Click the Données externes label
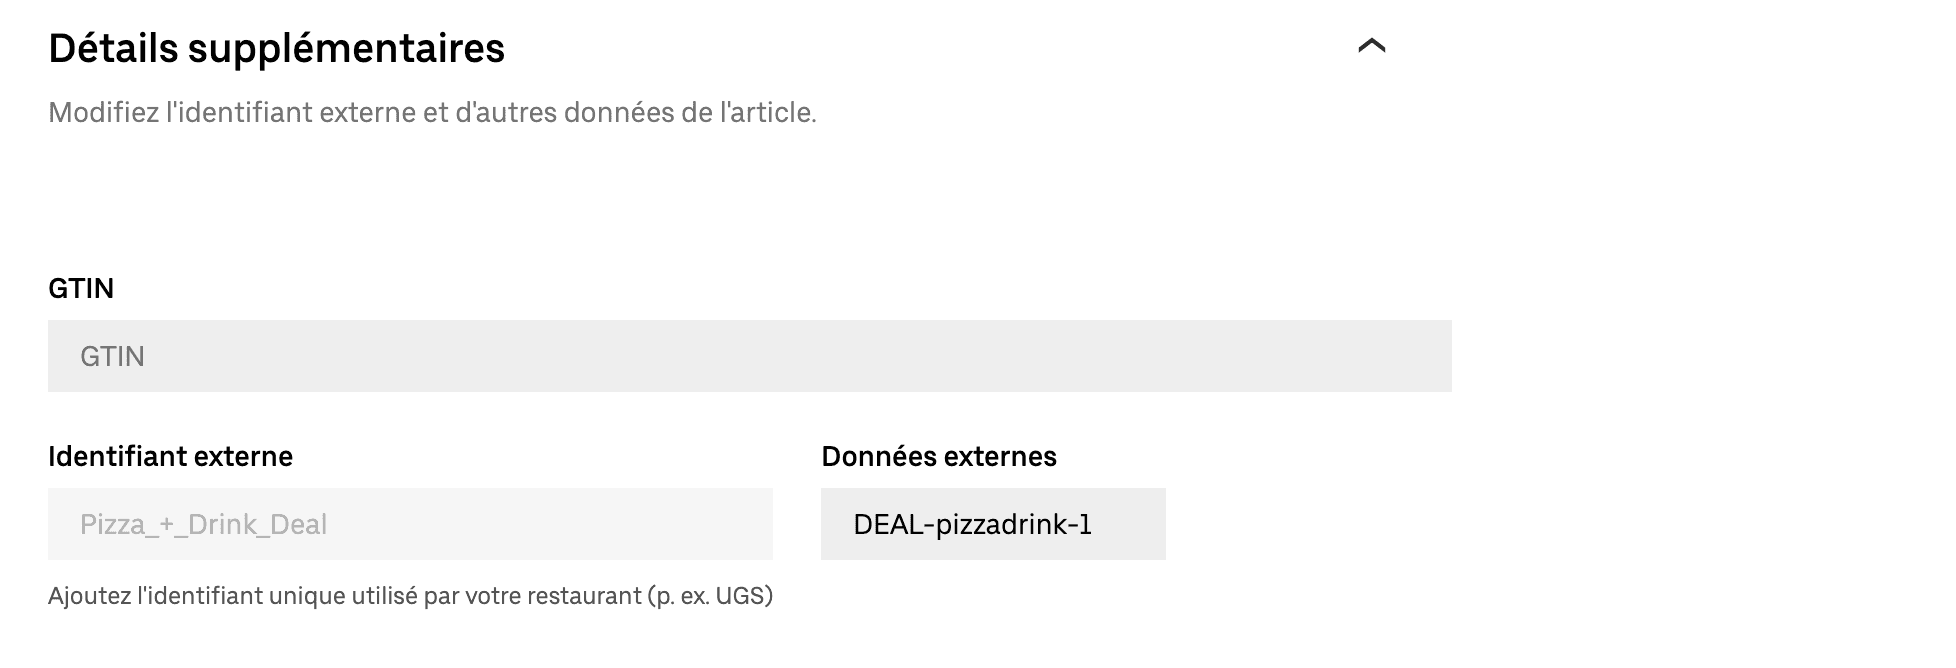This screenshot has height=668, width=1956. tap(938, 457)
